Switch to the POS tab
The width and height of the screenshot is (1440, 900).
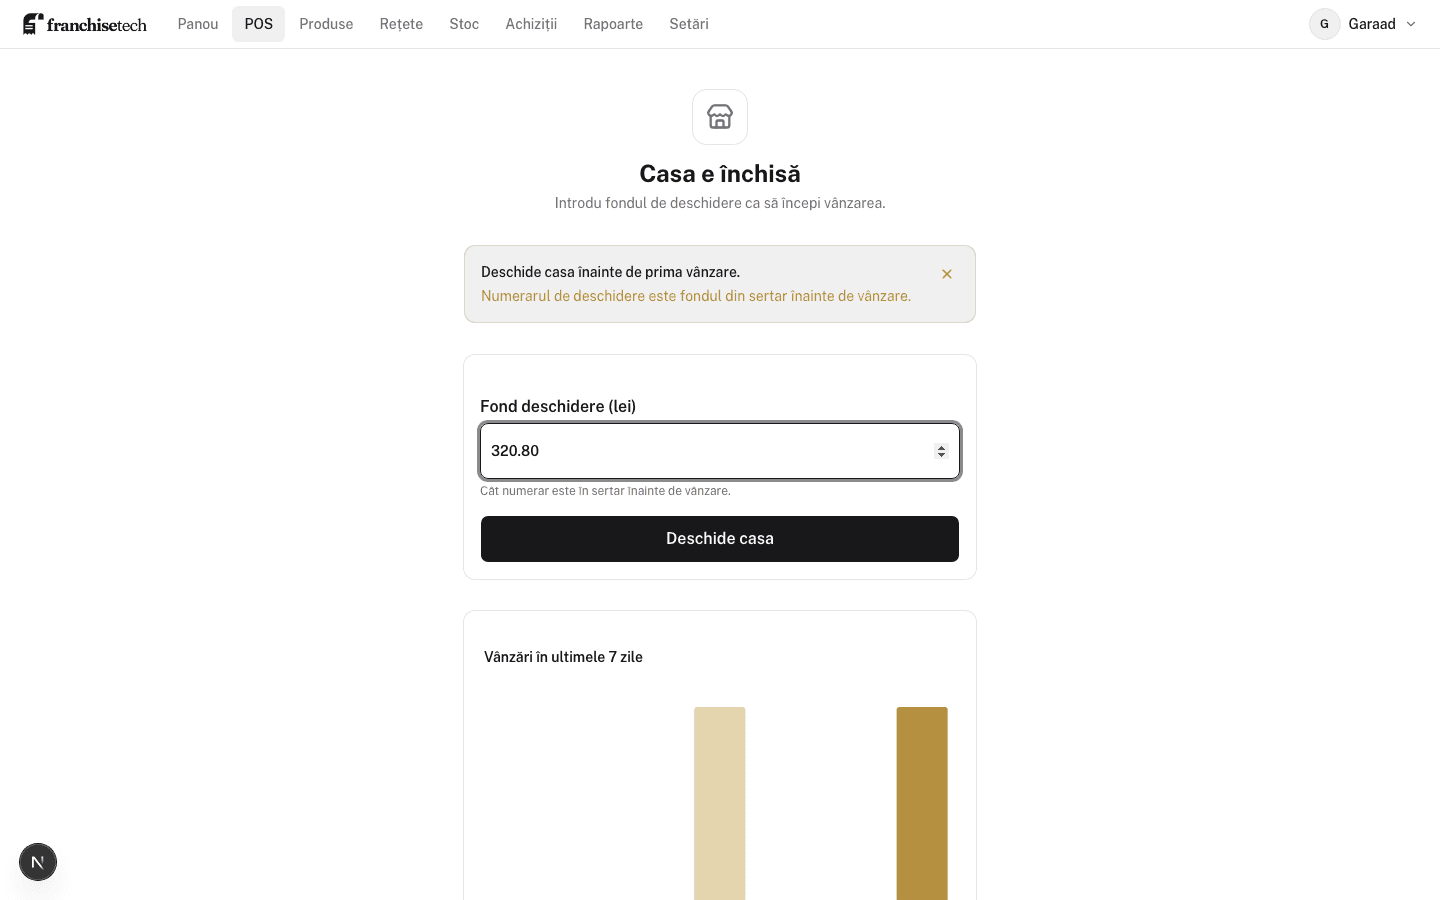coord(259,24)
